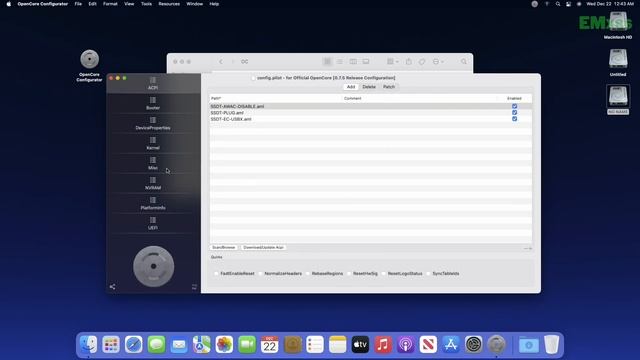
Task: Open the NO NAME drive on desktop
Action: (618, 100)
